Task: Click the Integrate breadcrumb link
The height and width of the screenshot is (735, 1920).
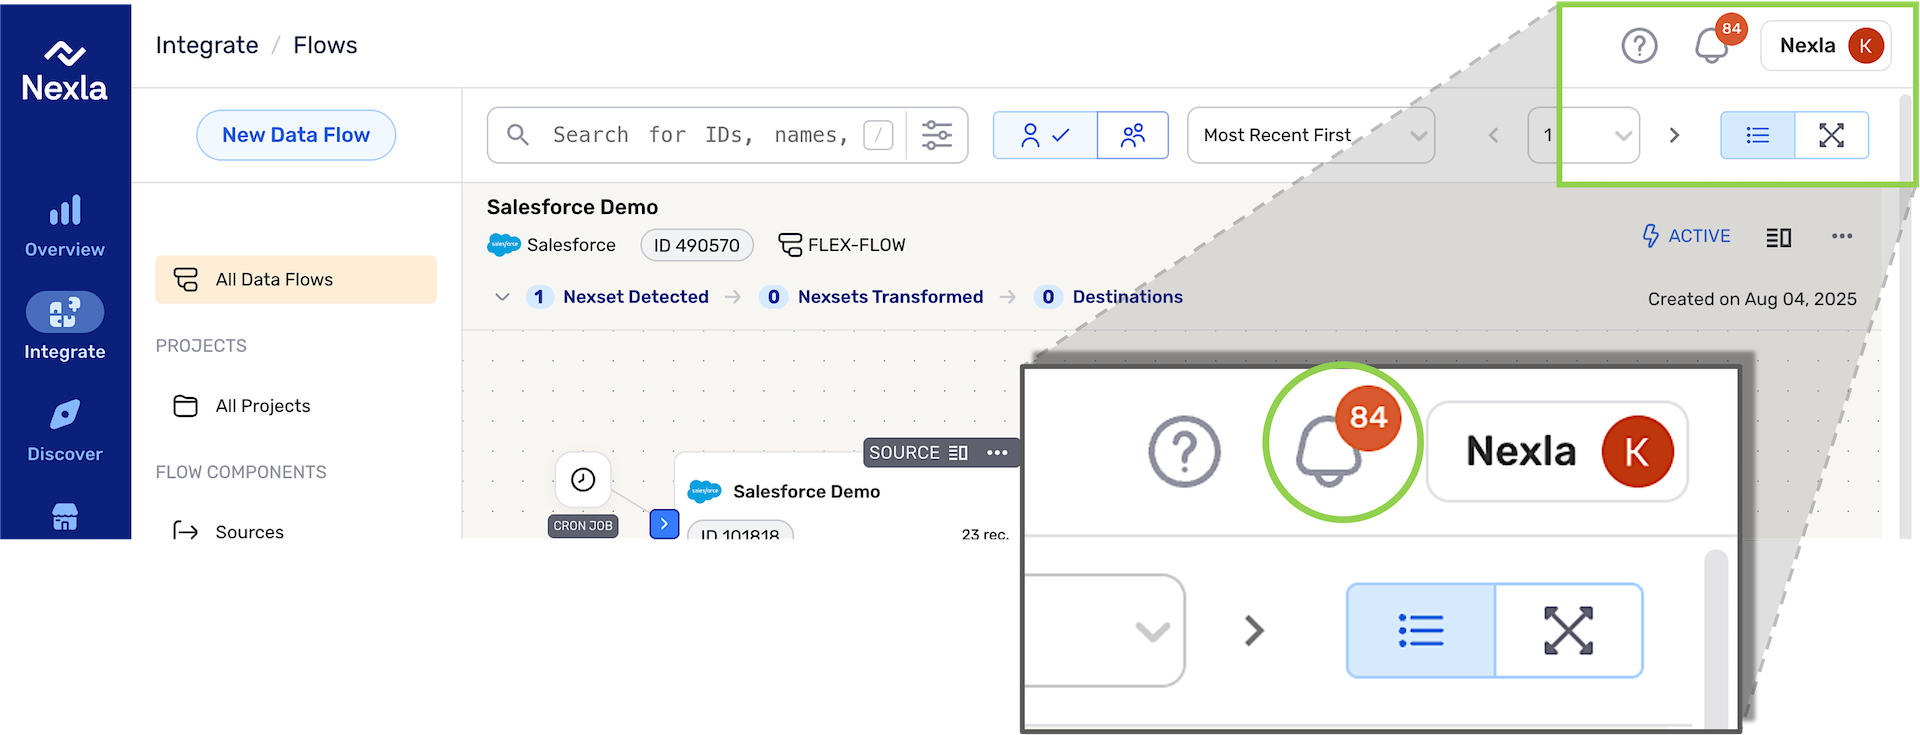Action: coord(207,45)
